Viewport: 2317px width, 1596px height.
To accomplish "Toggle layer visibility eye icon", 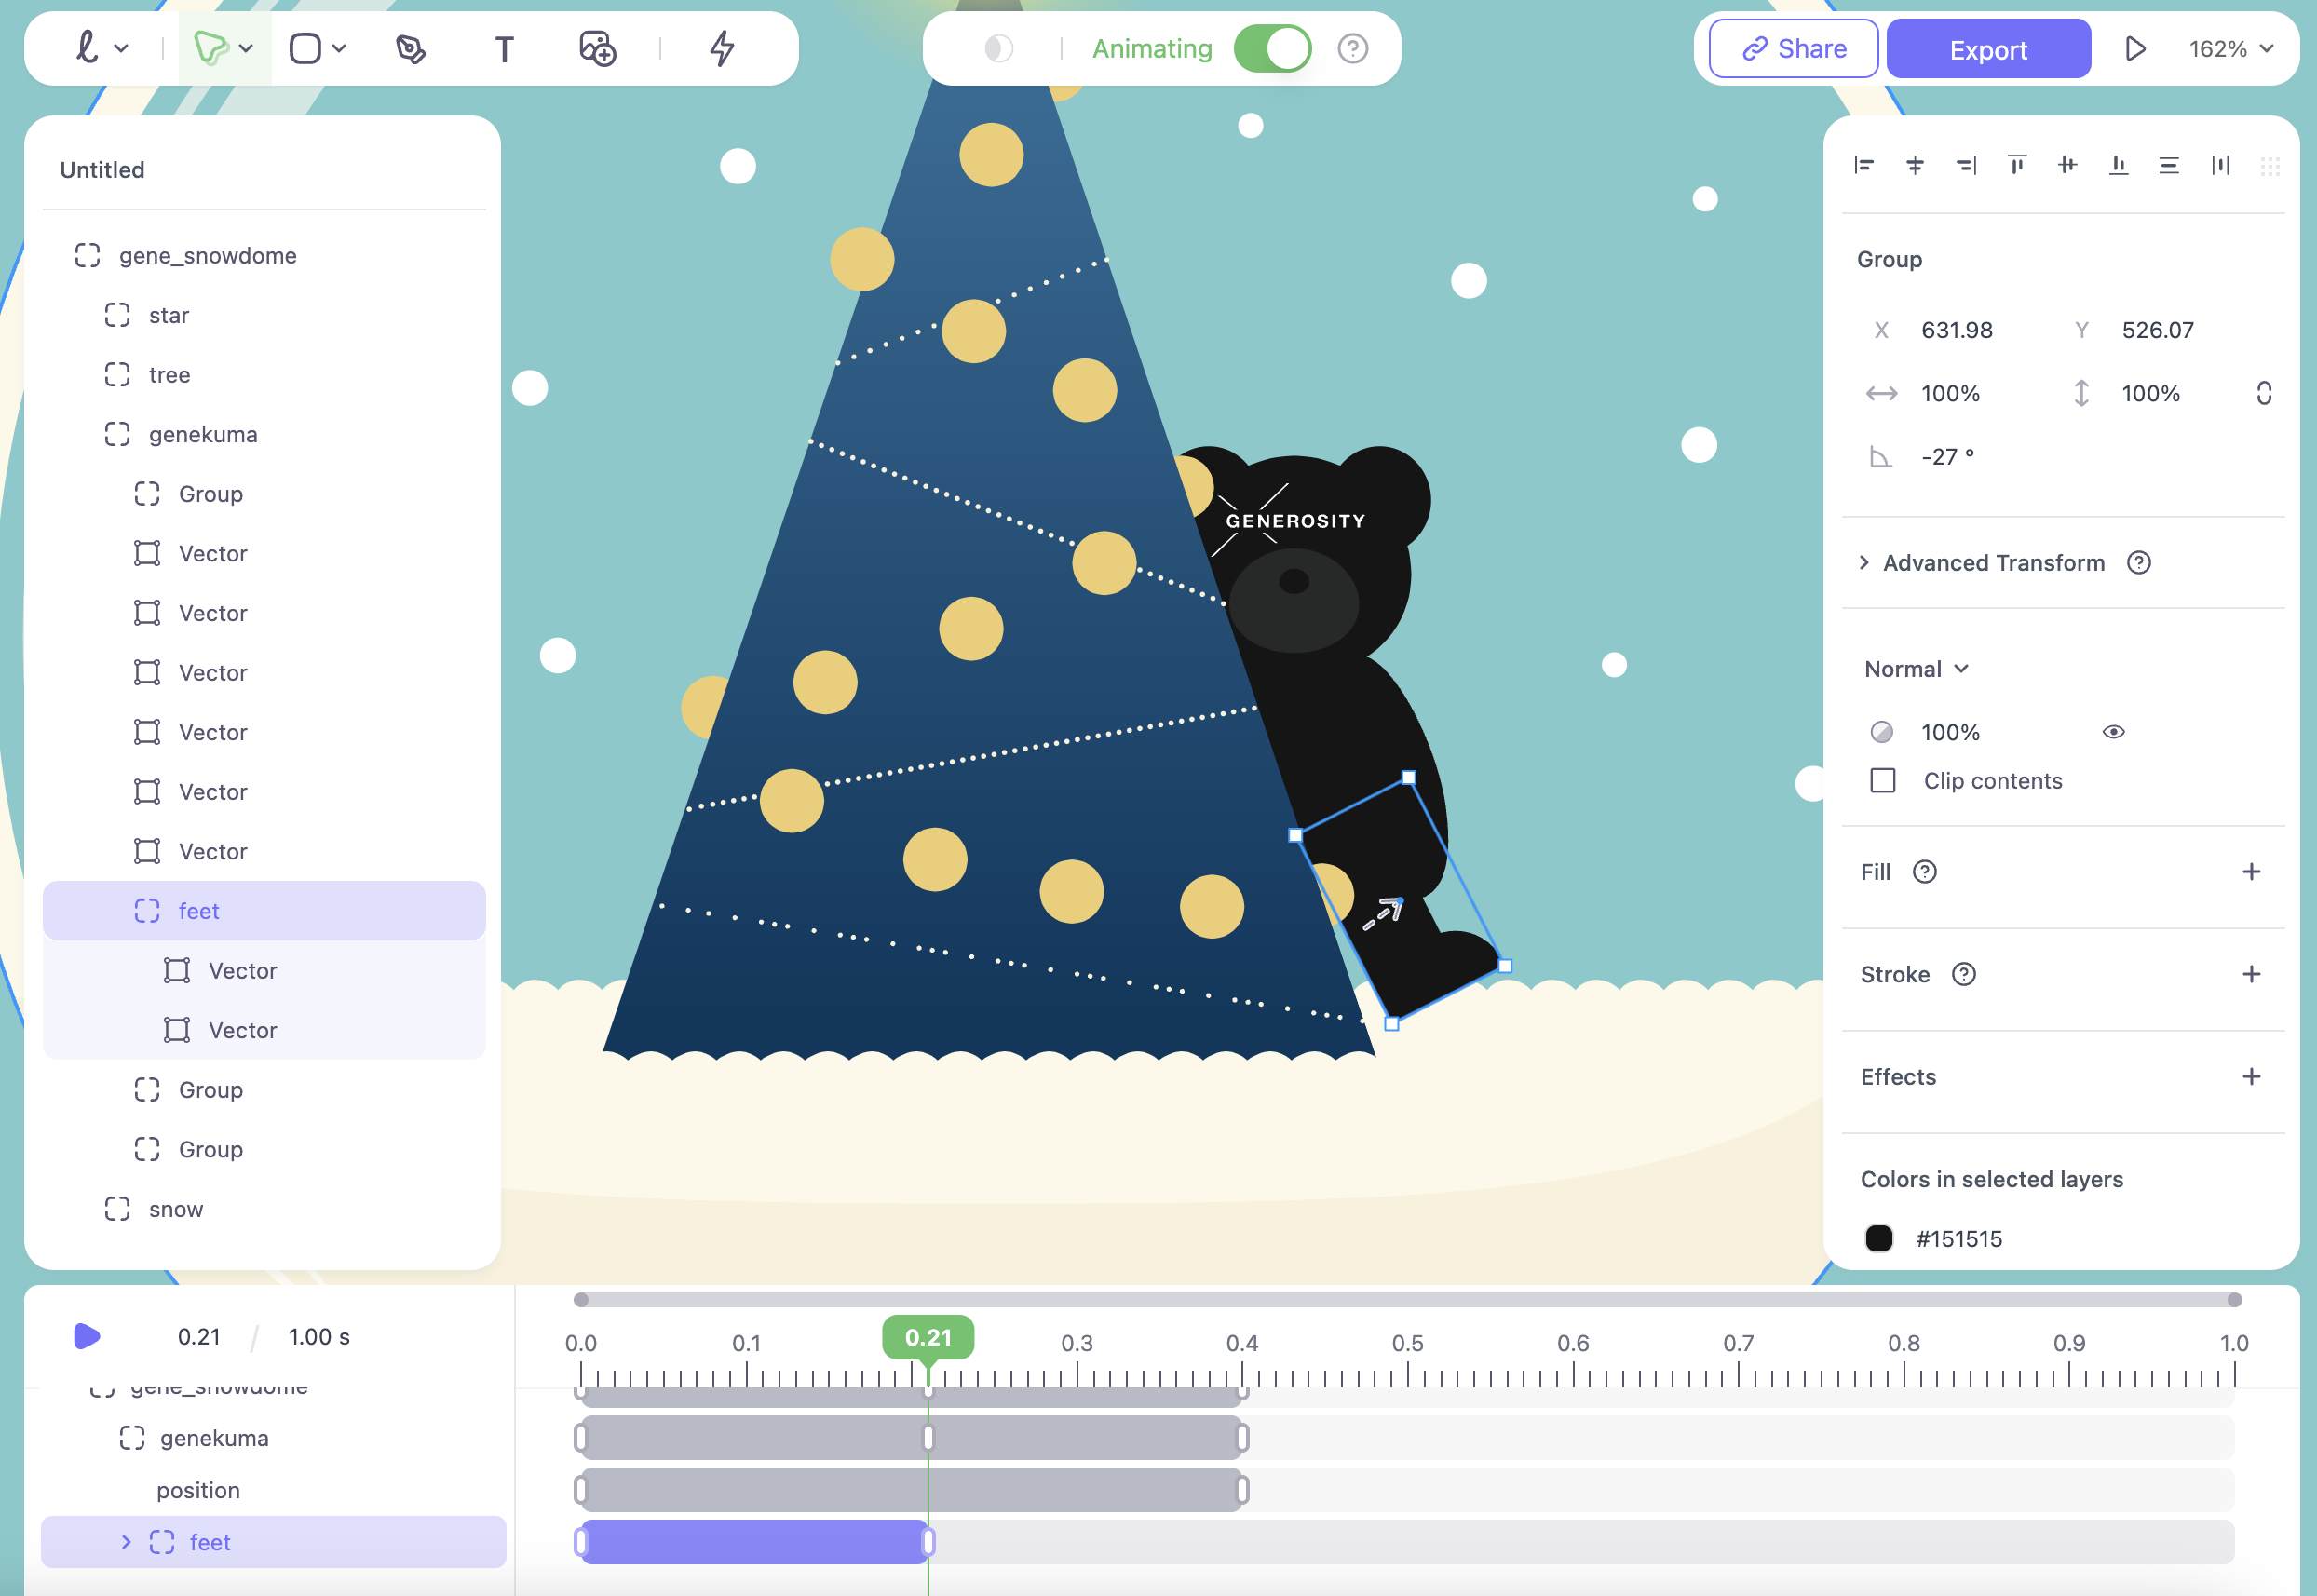I will click(2113, 732).
